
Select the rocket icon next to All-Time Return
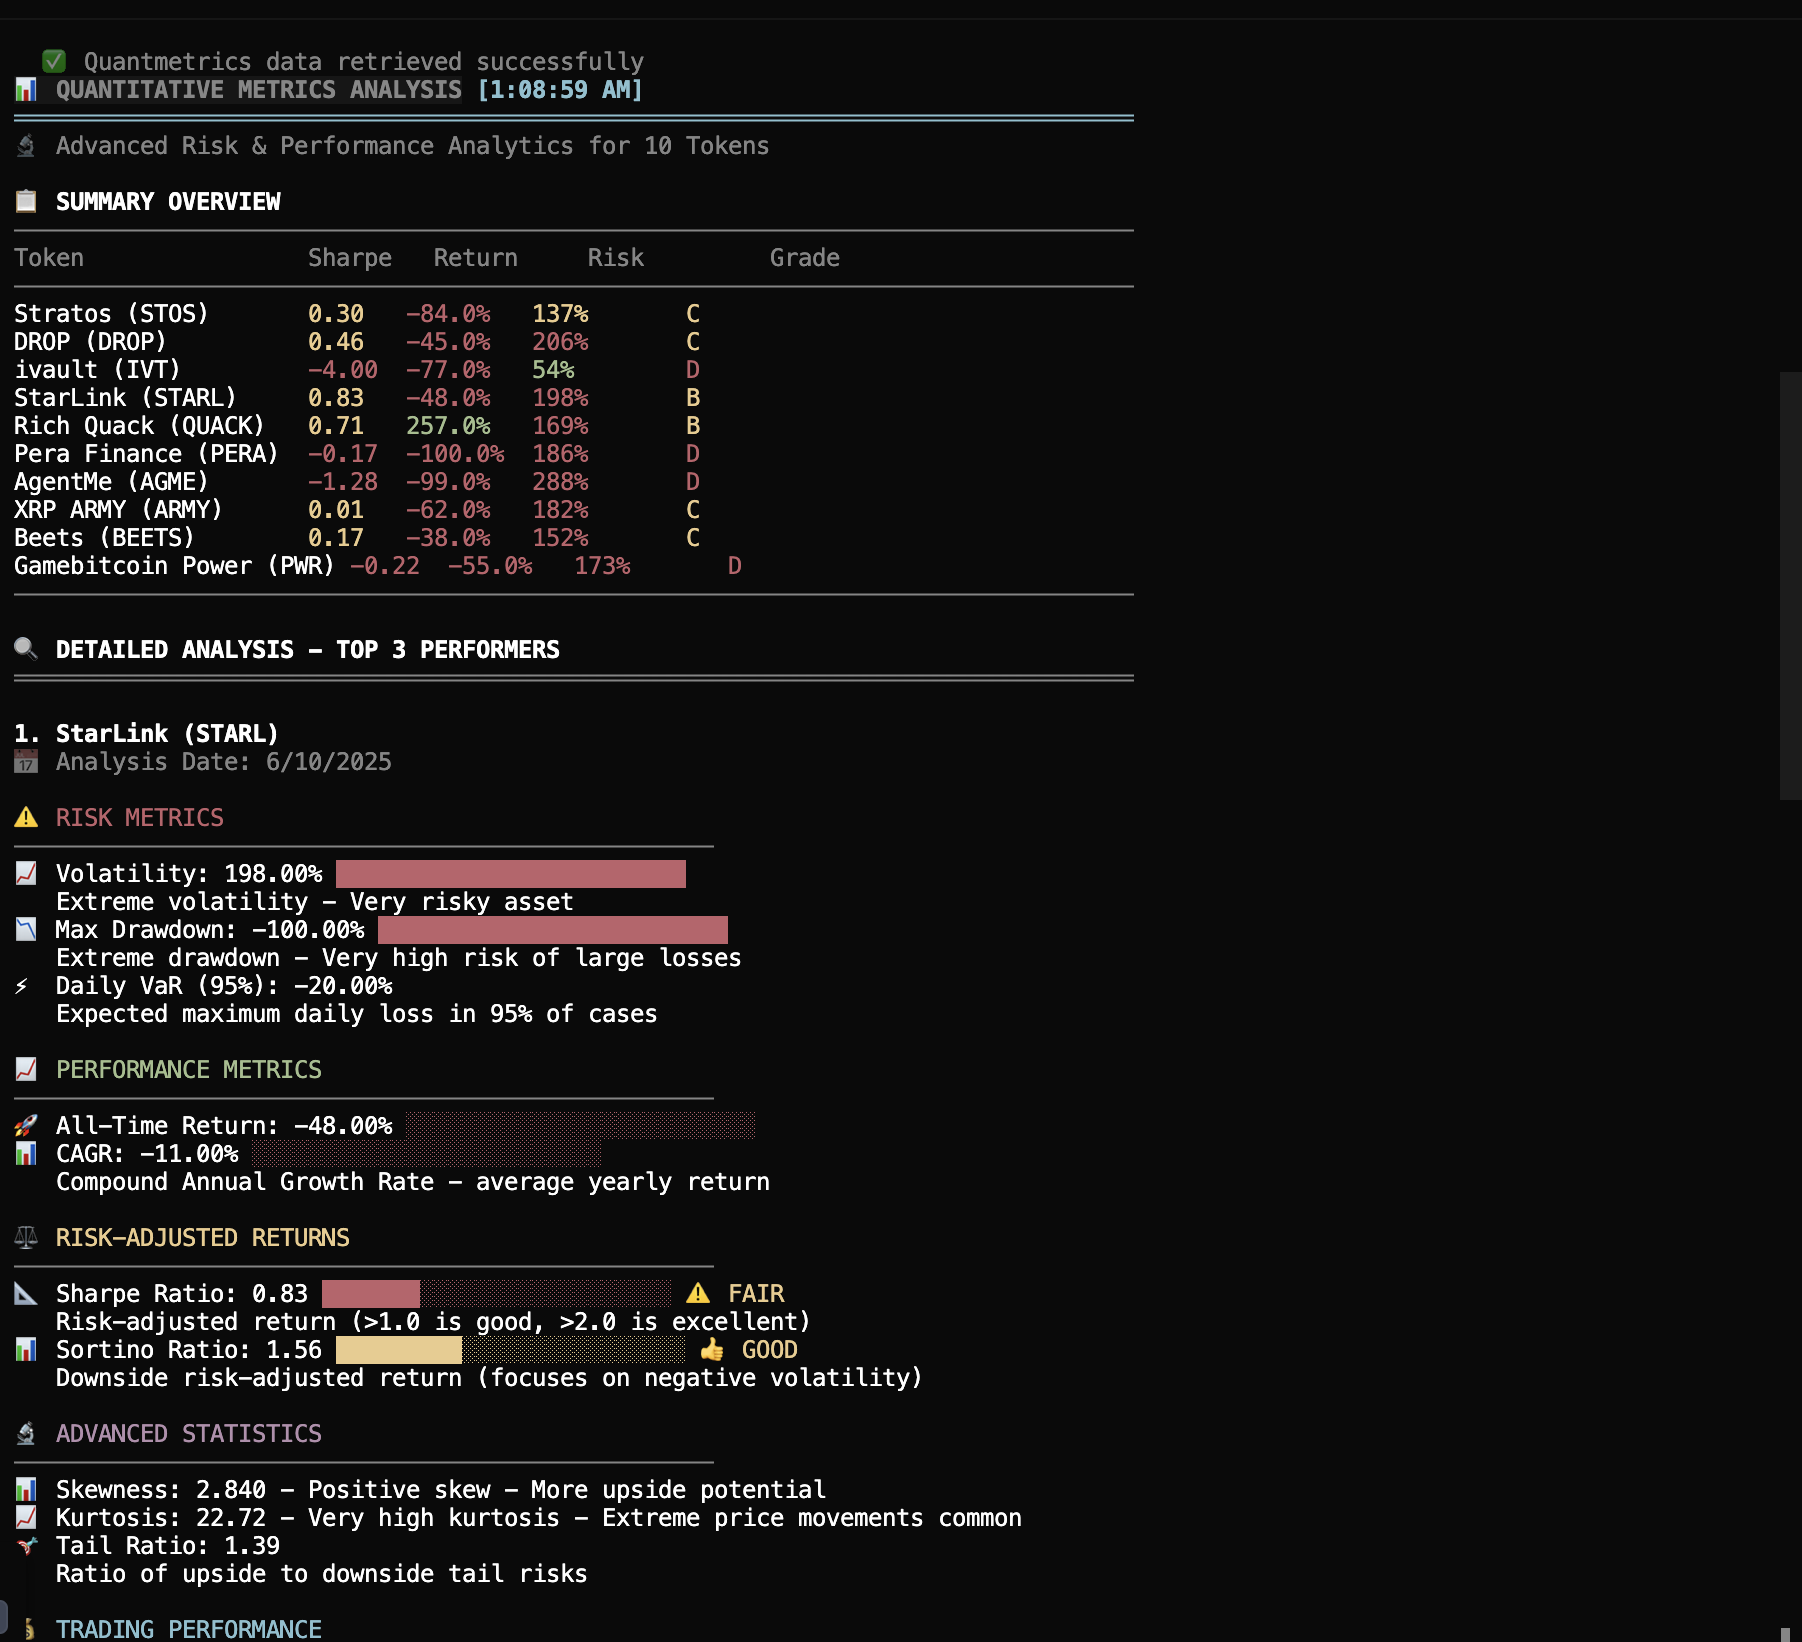coord(24,1125)
